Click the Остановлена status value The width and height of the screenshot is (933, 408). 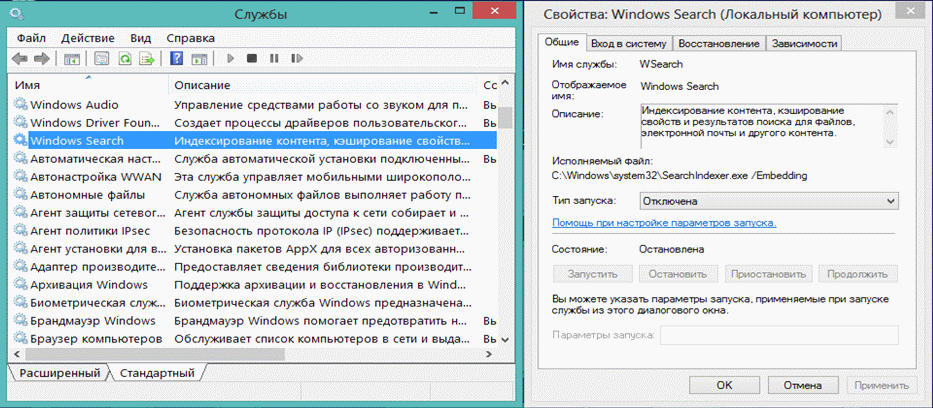(x=672, y=250)
